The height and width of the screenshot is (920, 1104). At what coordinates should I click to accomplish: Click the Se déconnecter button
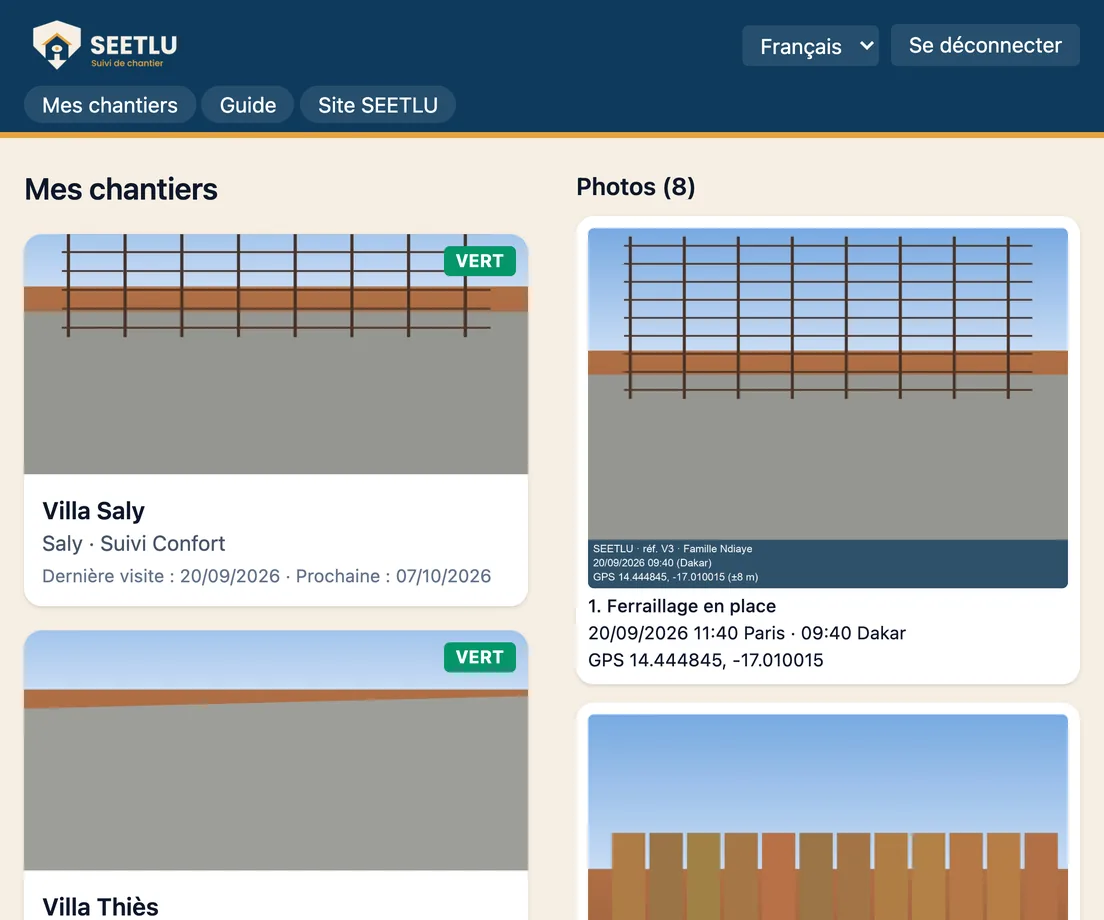[985, 45]
